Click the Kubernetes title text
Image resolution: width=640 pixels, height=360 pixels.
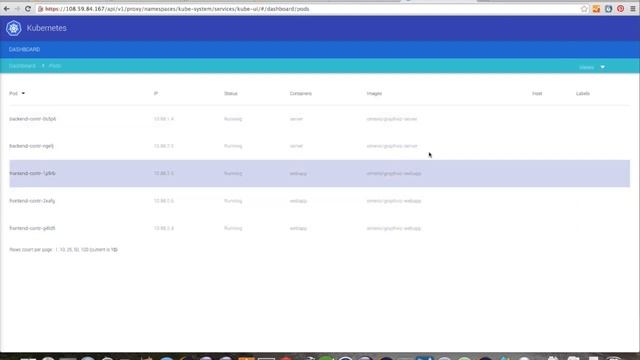(x=47, y=28)
